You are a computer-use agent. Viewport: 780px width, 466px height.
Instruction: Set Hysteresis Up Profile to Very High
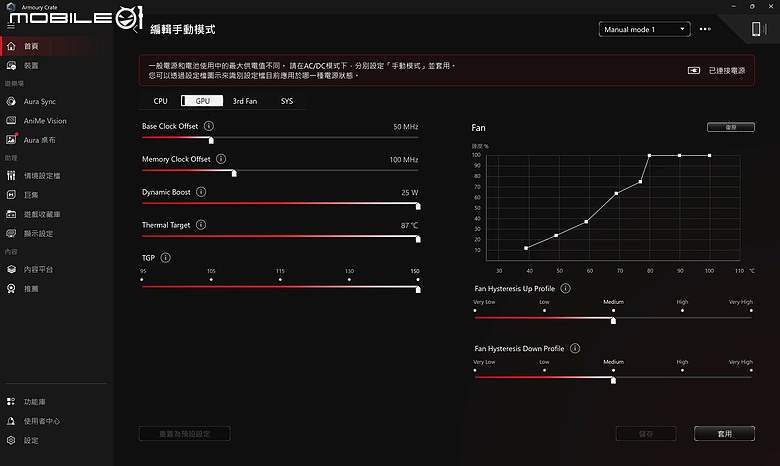pos(751,310)
